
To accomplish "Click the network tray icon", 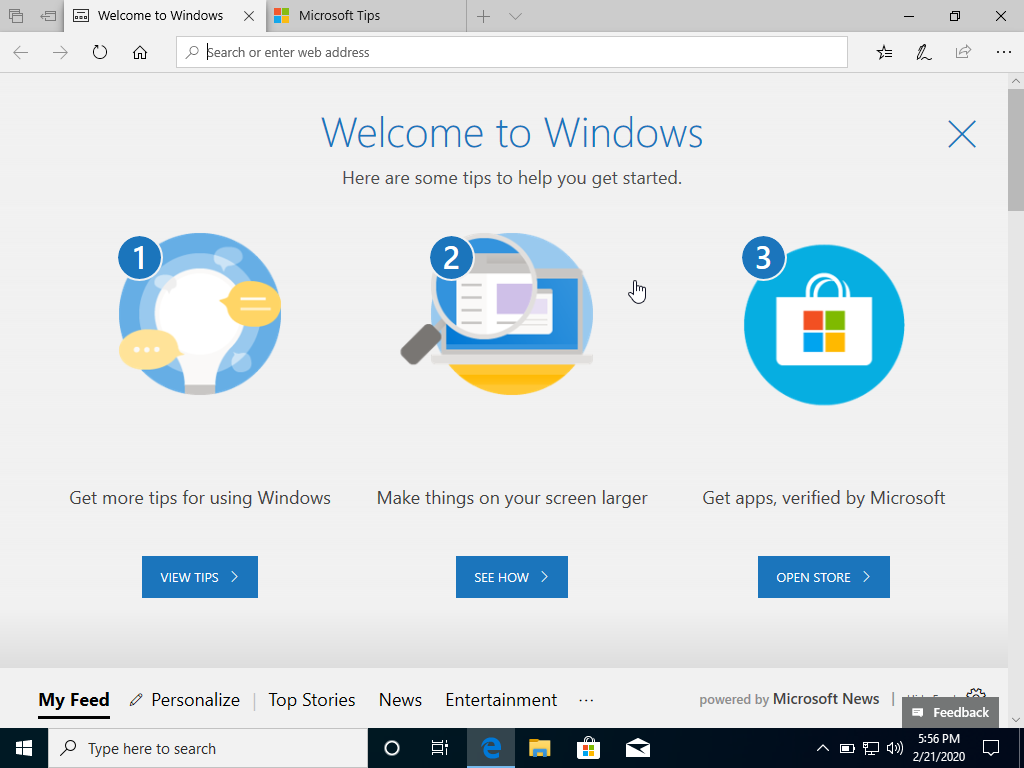I will point(871,748).
